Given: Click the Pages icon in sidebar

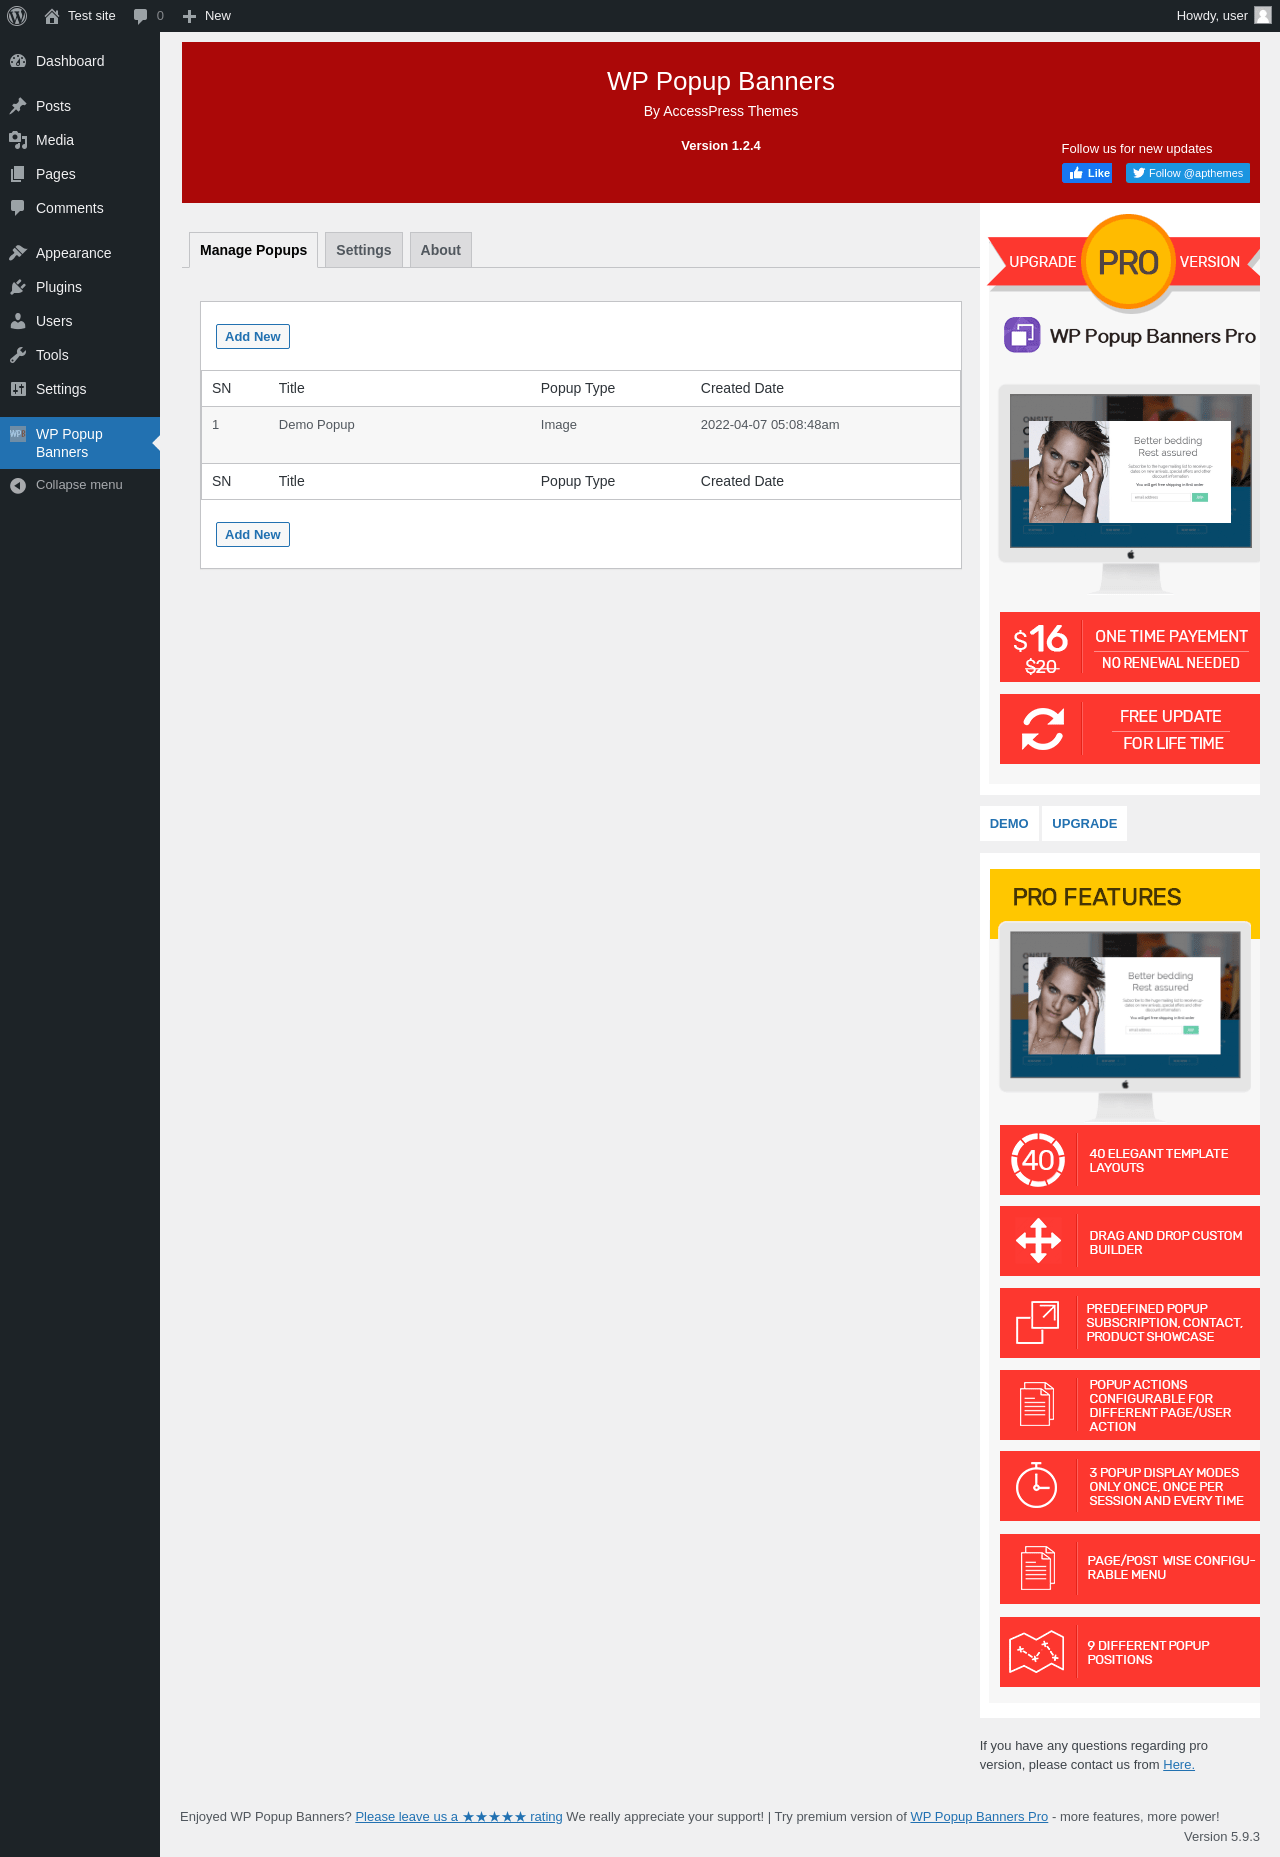Looking at the screenshot, I should [x=18, y=174].
